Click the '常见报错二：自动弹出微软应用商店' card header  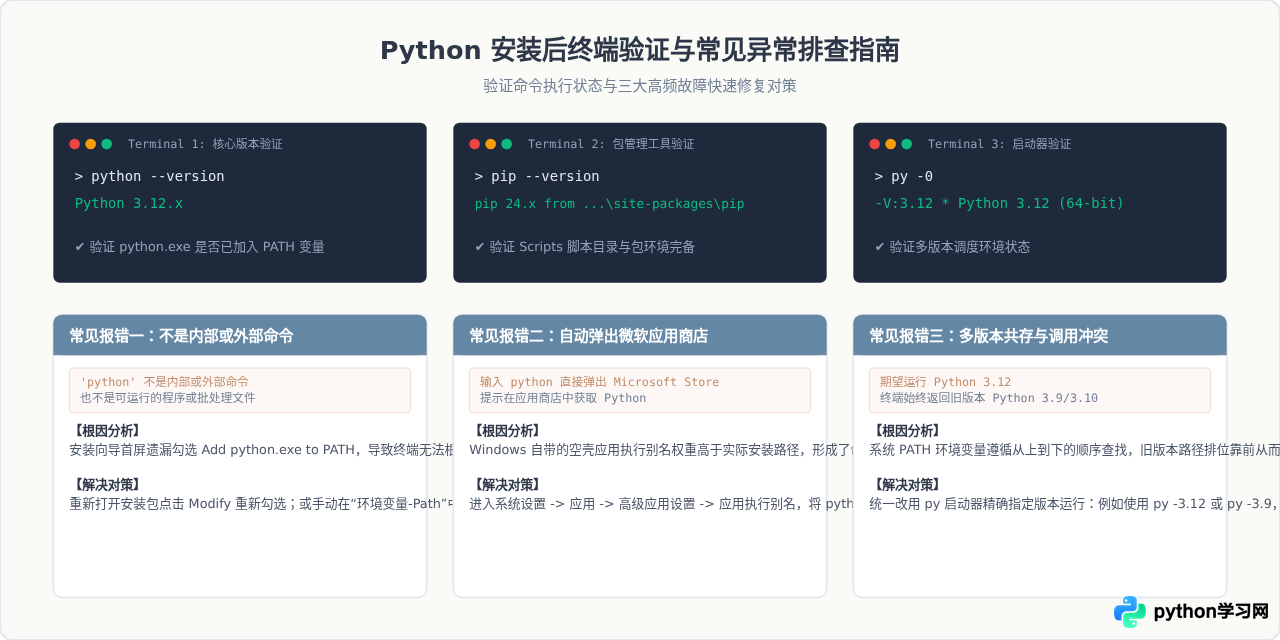pos(640,336)
